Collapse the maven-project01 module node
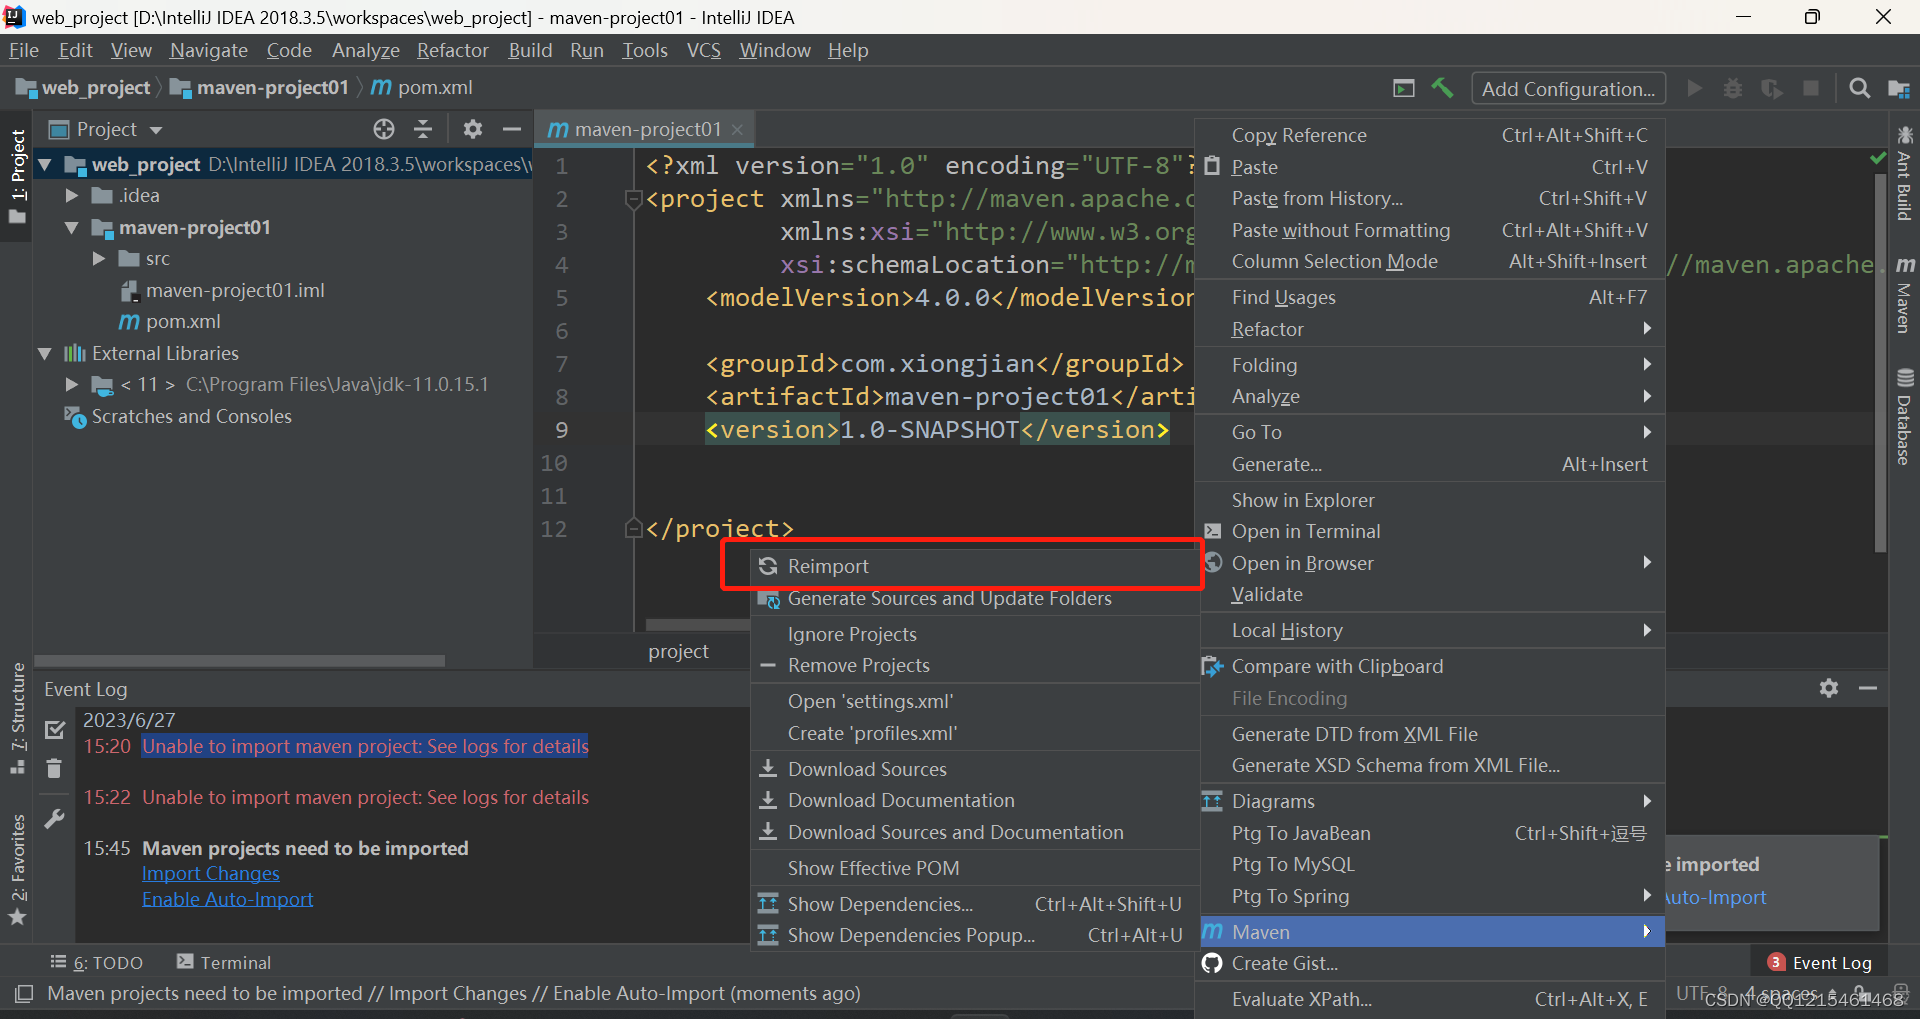 click(x=71, y=228)
